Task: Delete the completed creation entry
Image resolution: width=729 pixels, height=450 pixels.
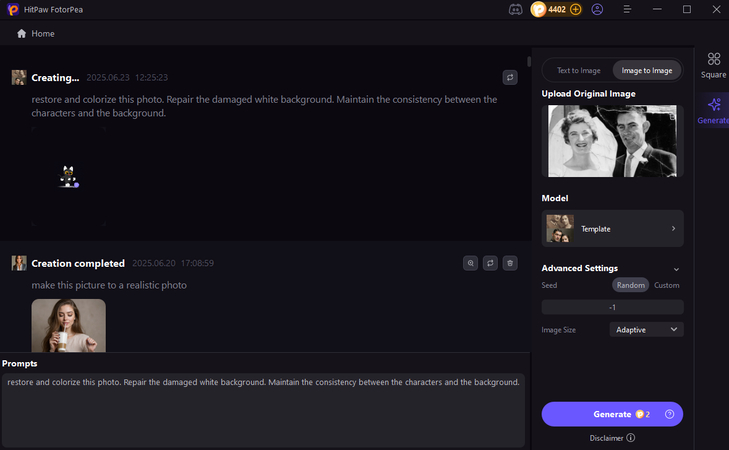Action: pos(510,263)
